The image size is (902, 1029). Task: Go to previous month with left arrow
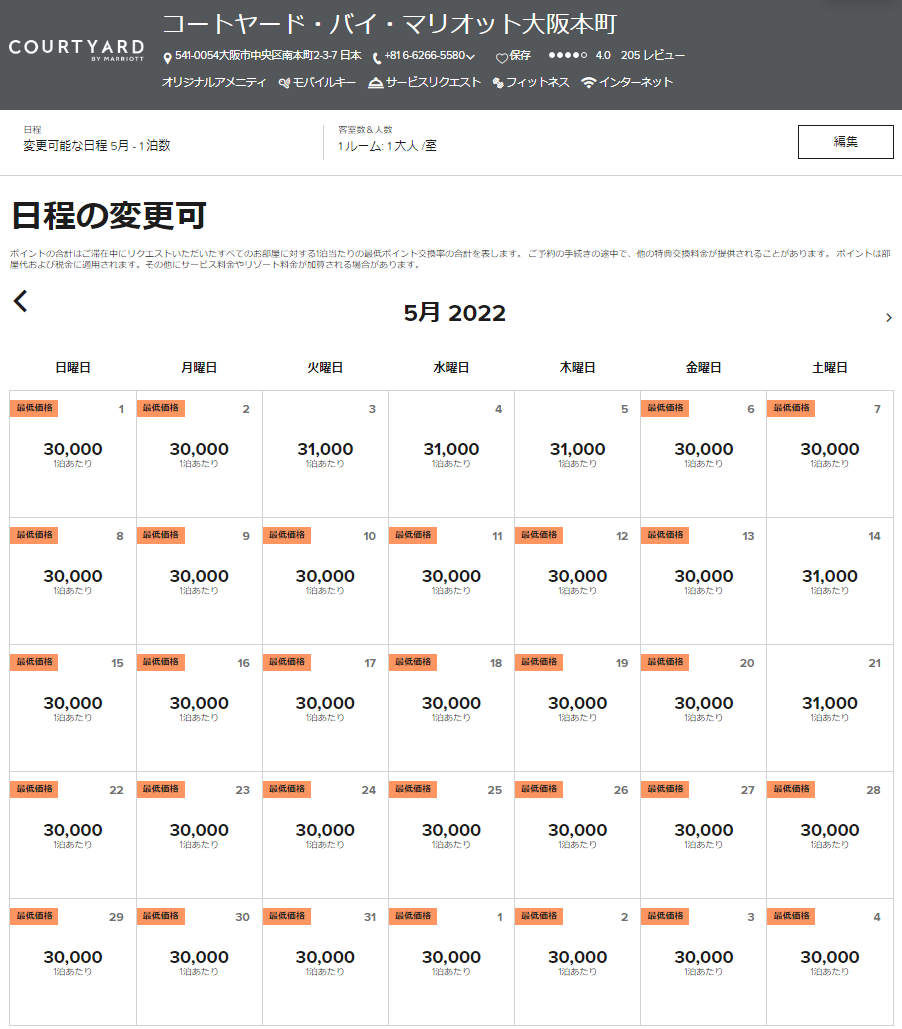pos(20,301)
